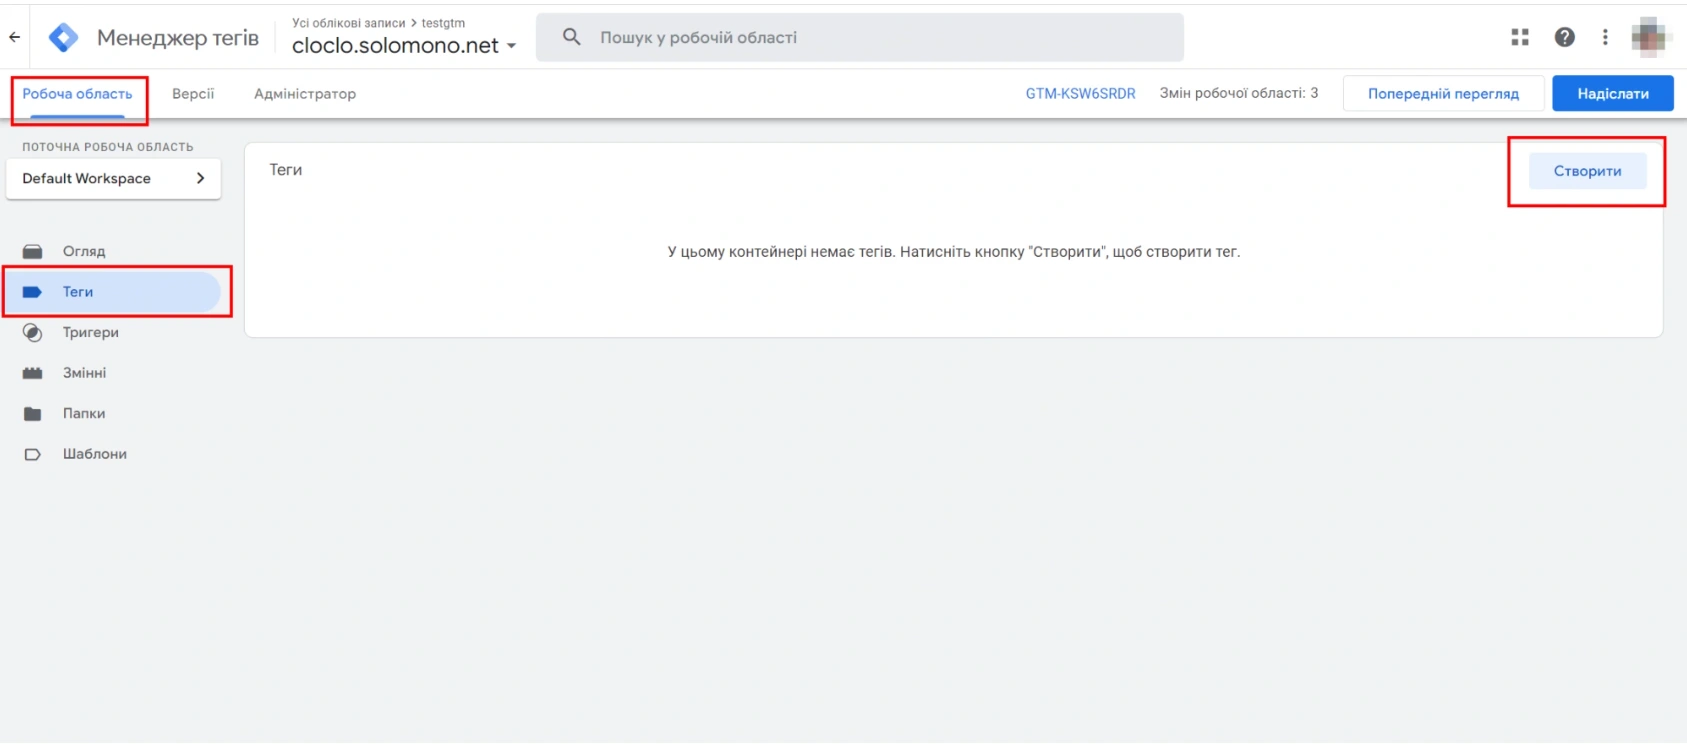This screenshot has height=744, width=1687.
Task: Click the user account avatar
Action: [1650, 37]
